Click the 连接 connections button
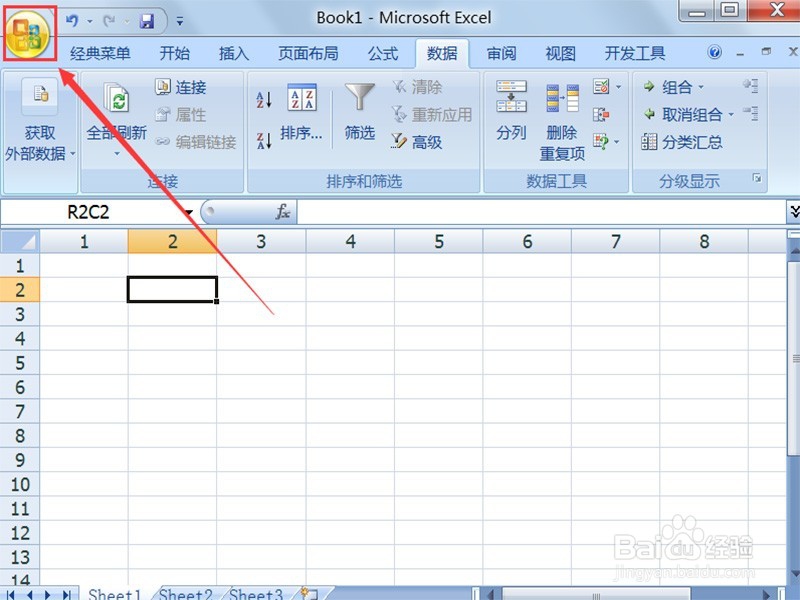This screenshot has width=800, height=600. click(181, 87)
